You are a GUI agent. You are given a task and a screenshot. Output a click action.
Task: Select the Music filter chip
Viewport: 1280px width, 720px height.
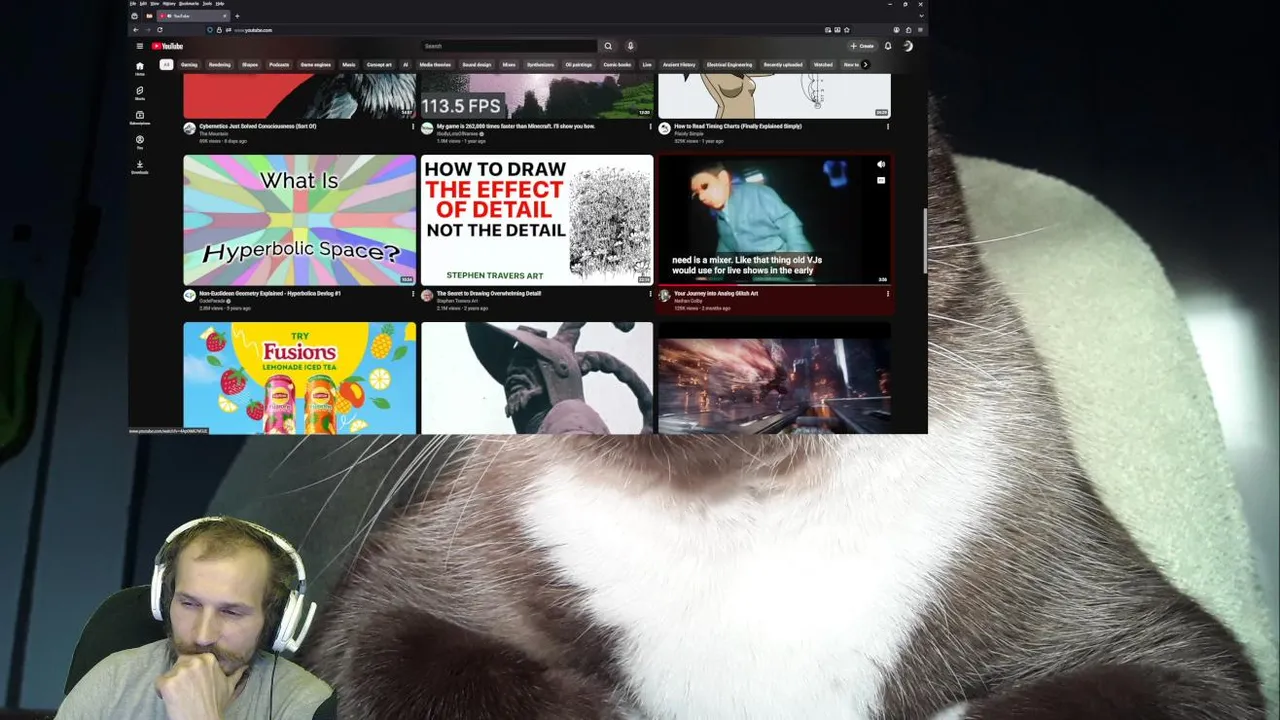[x=349, y=65]
